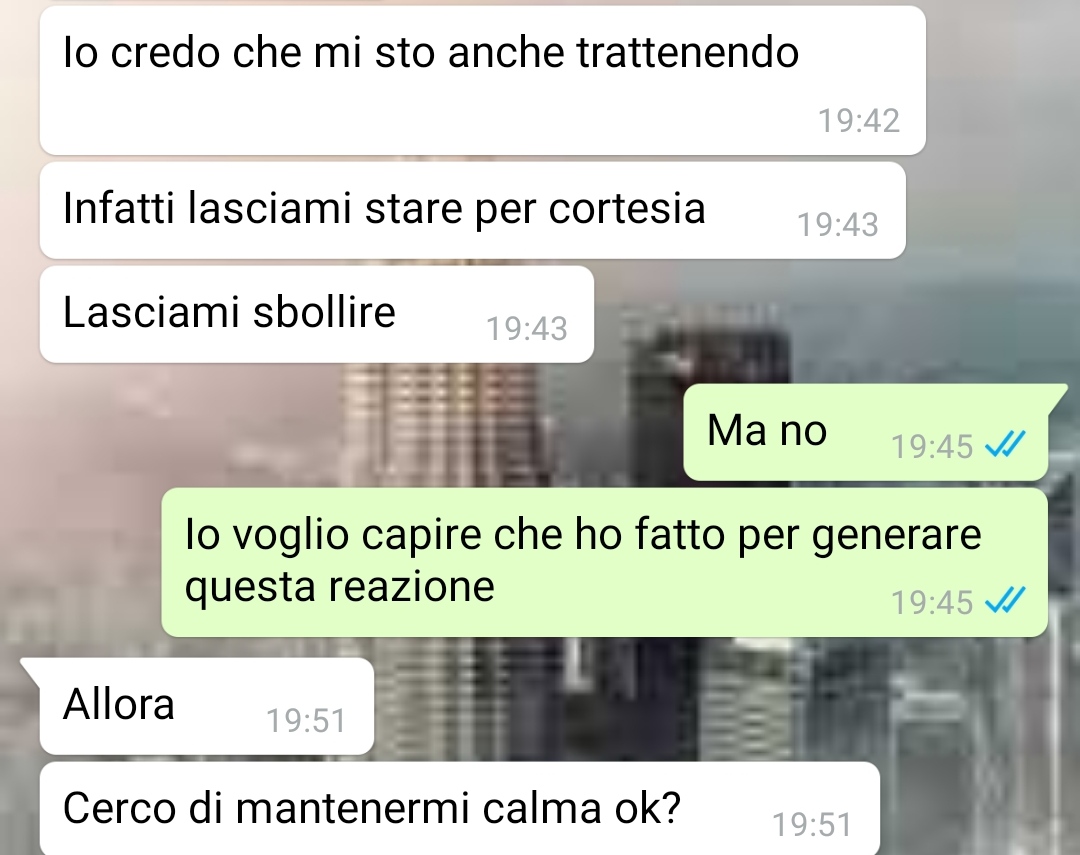
Task: Click the 19:43 timestamp beside "per cortesia"
Action: (838, 225)
